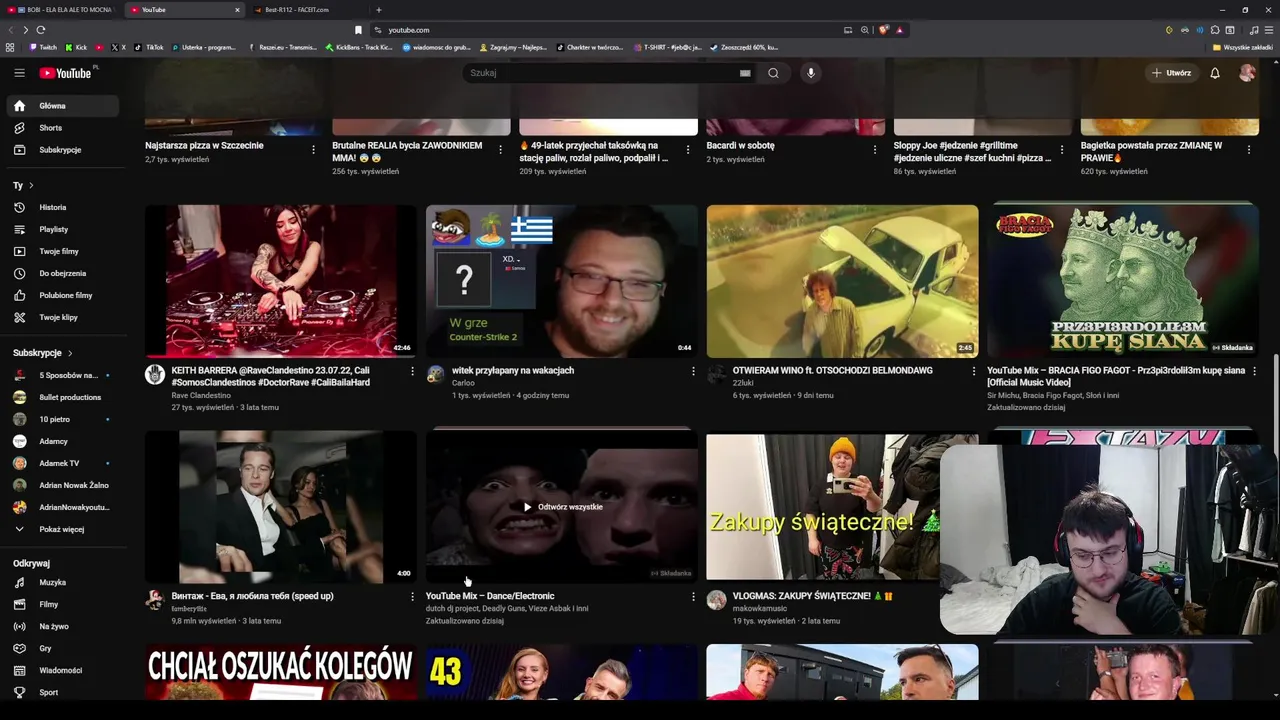
Task: Switch to the BOBI - ELA ELA browser tab
Action: click(65, 10)
